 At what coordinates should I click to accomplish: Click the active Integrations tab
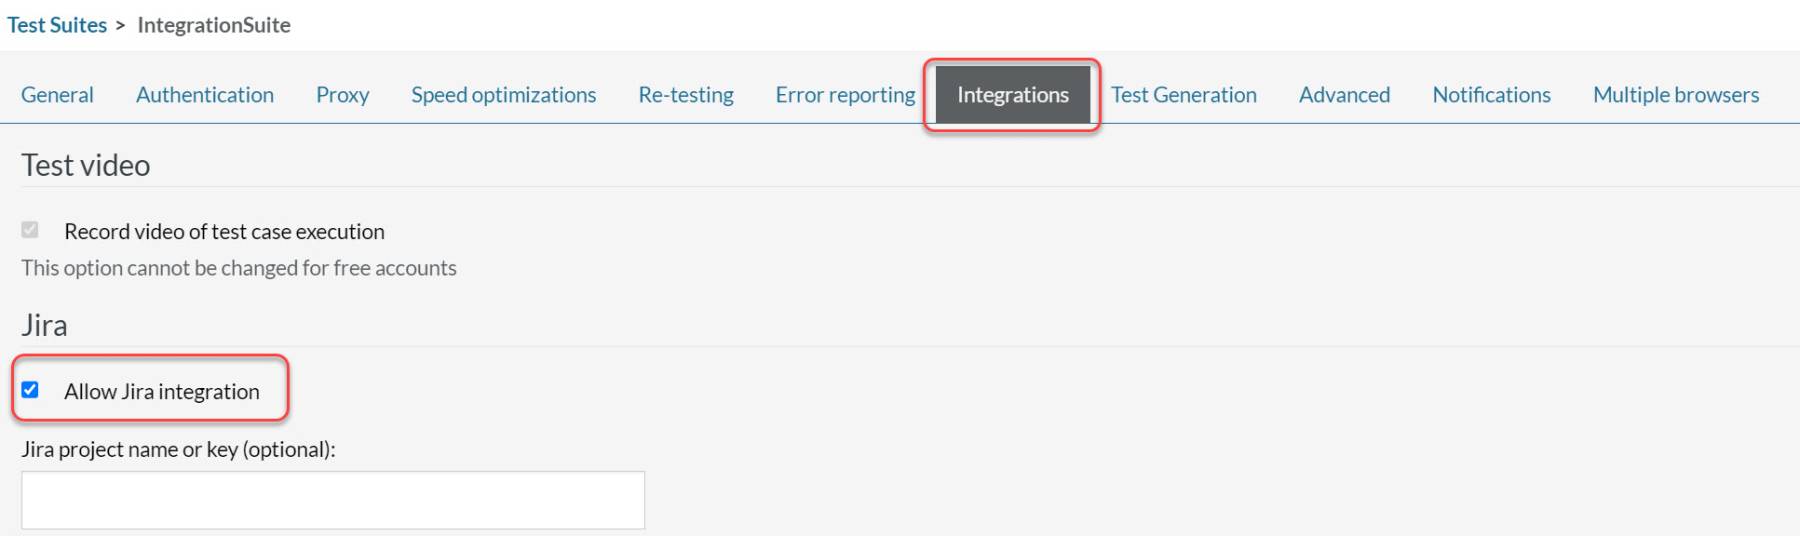(x=1012, y=95)
